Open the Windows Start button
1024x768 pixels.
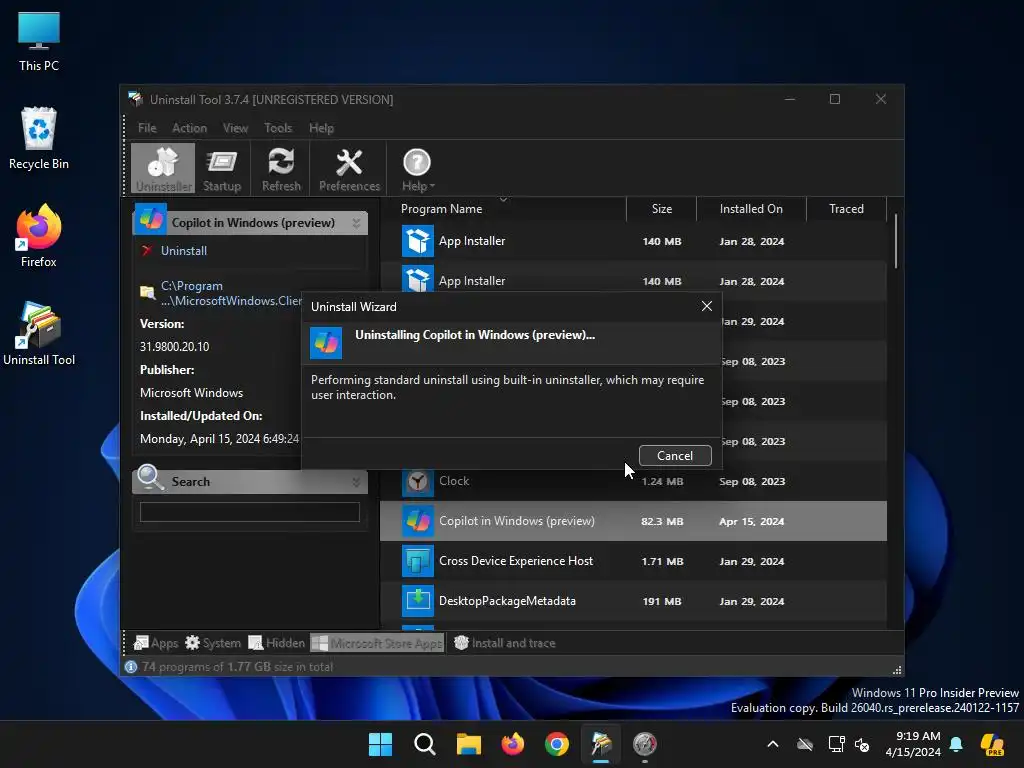[380, 744]
